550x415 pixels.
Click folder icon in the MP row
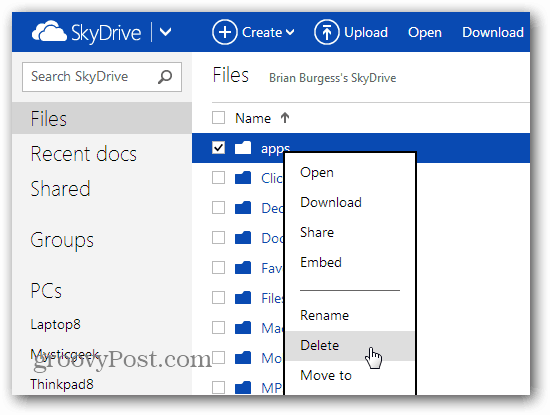pyautogui.click(x=243, y=387)
